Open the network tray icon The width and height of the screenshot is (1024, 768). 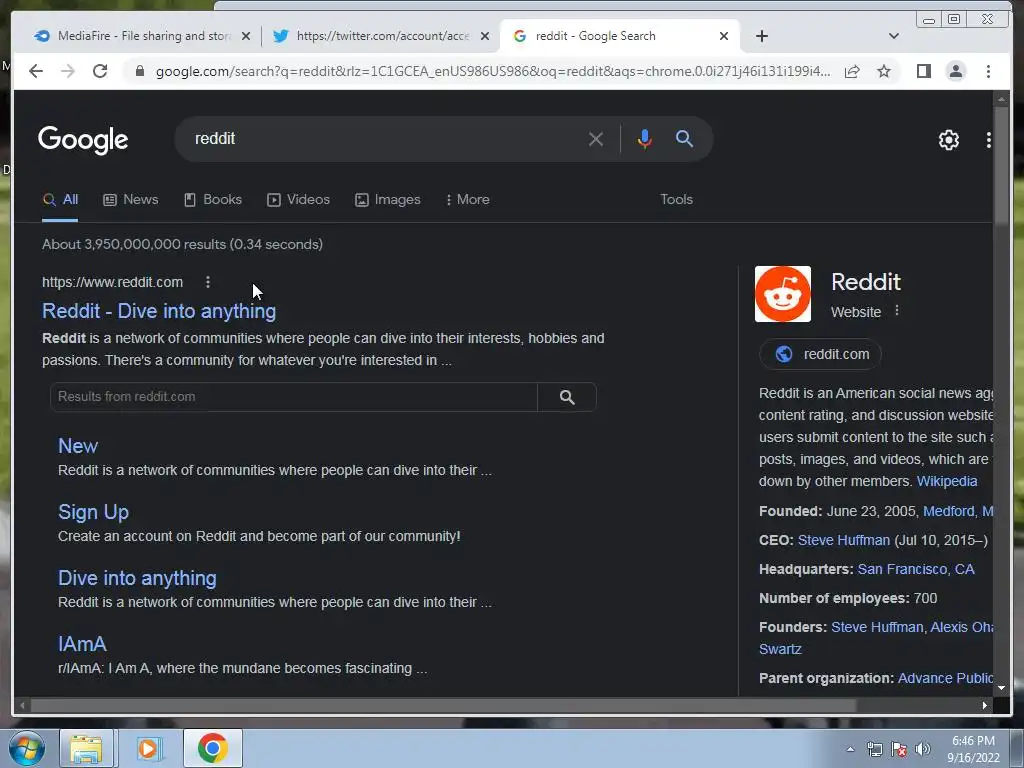(x=874, y=750)
